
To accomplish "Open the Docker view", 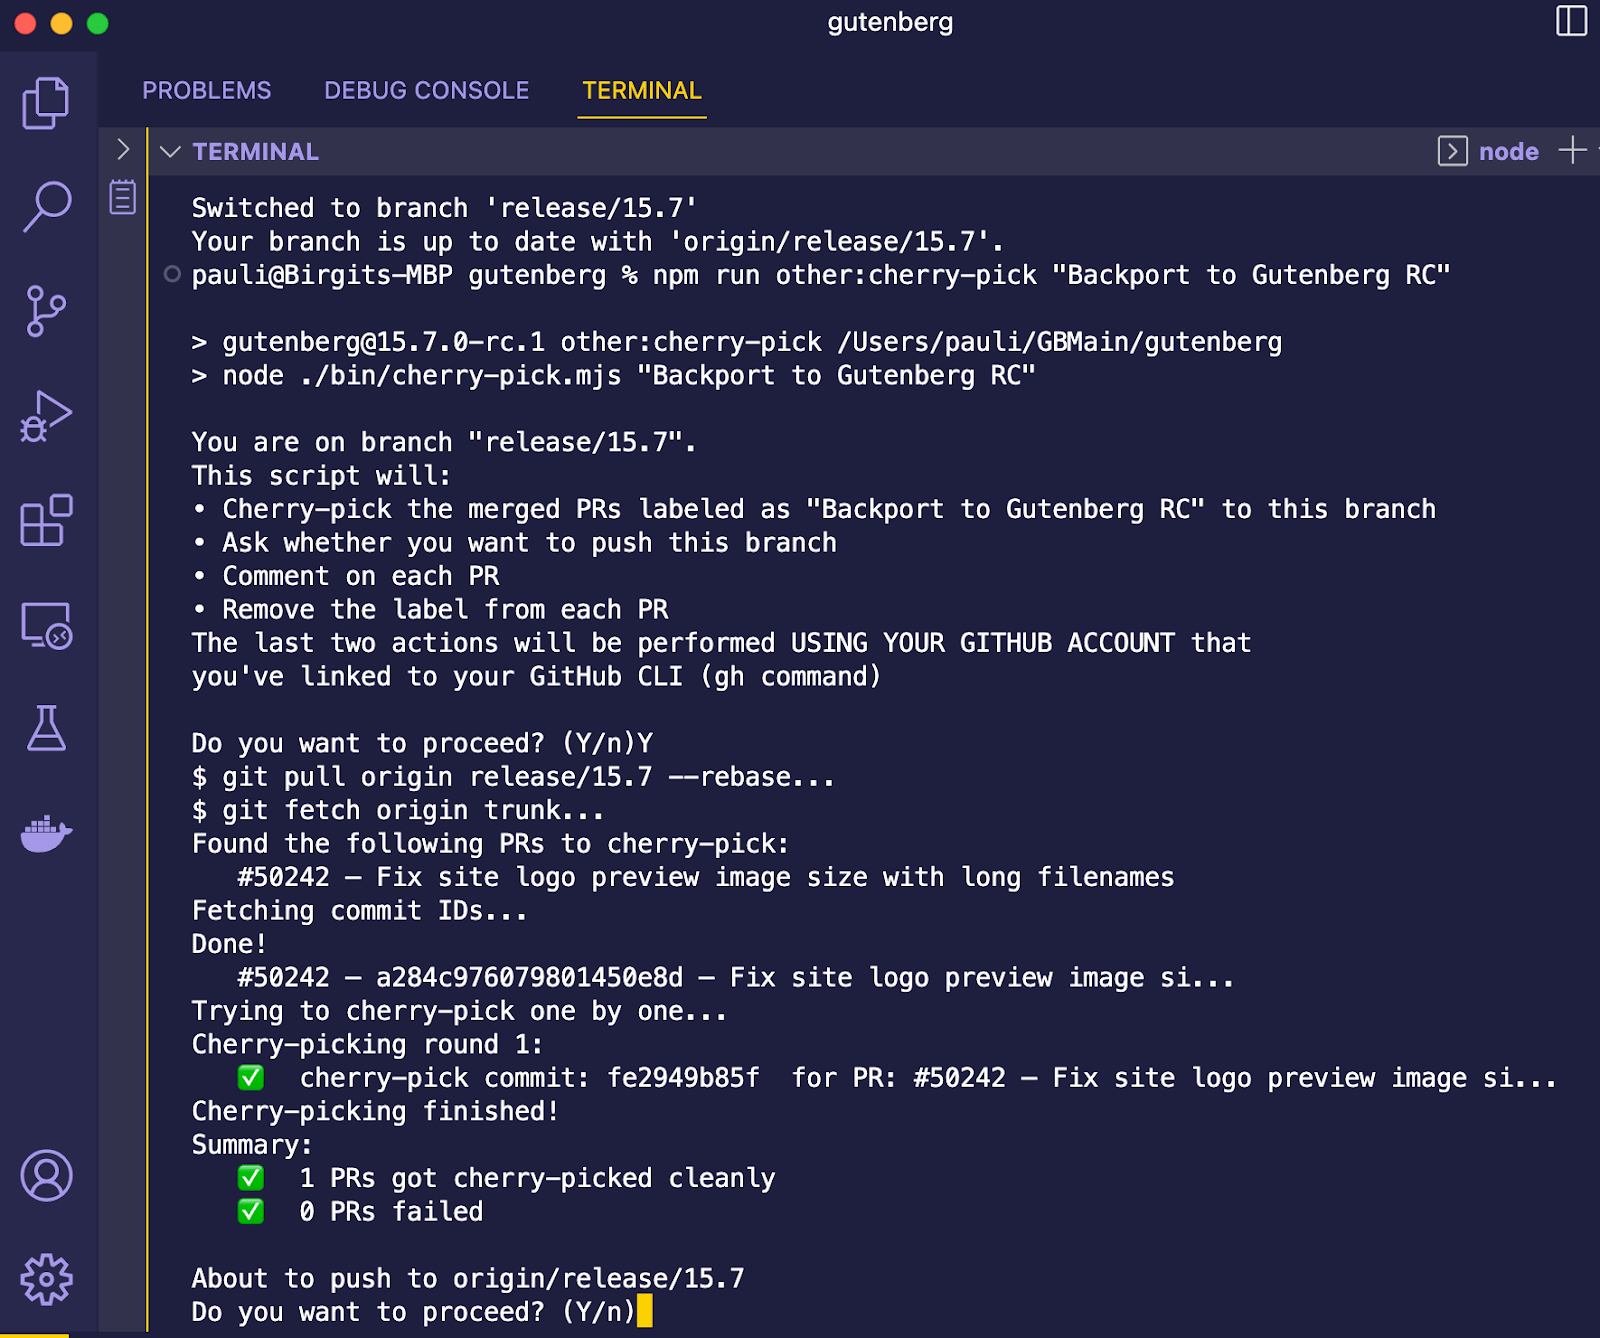I will point(46,833).
